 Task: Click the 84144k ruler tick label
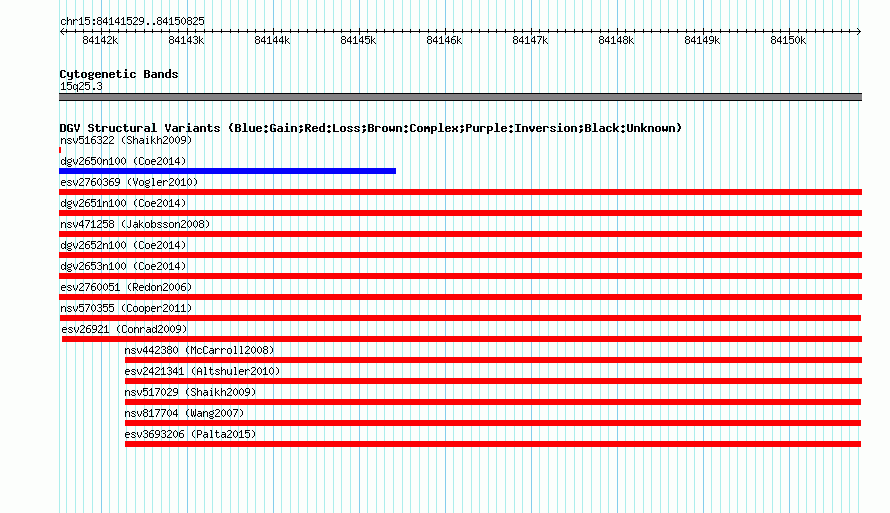(x=272, y=40)
